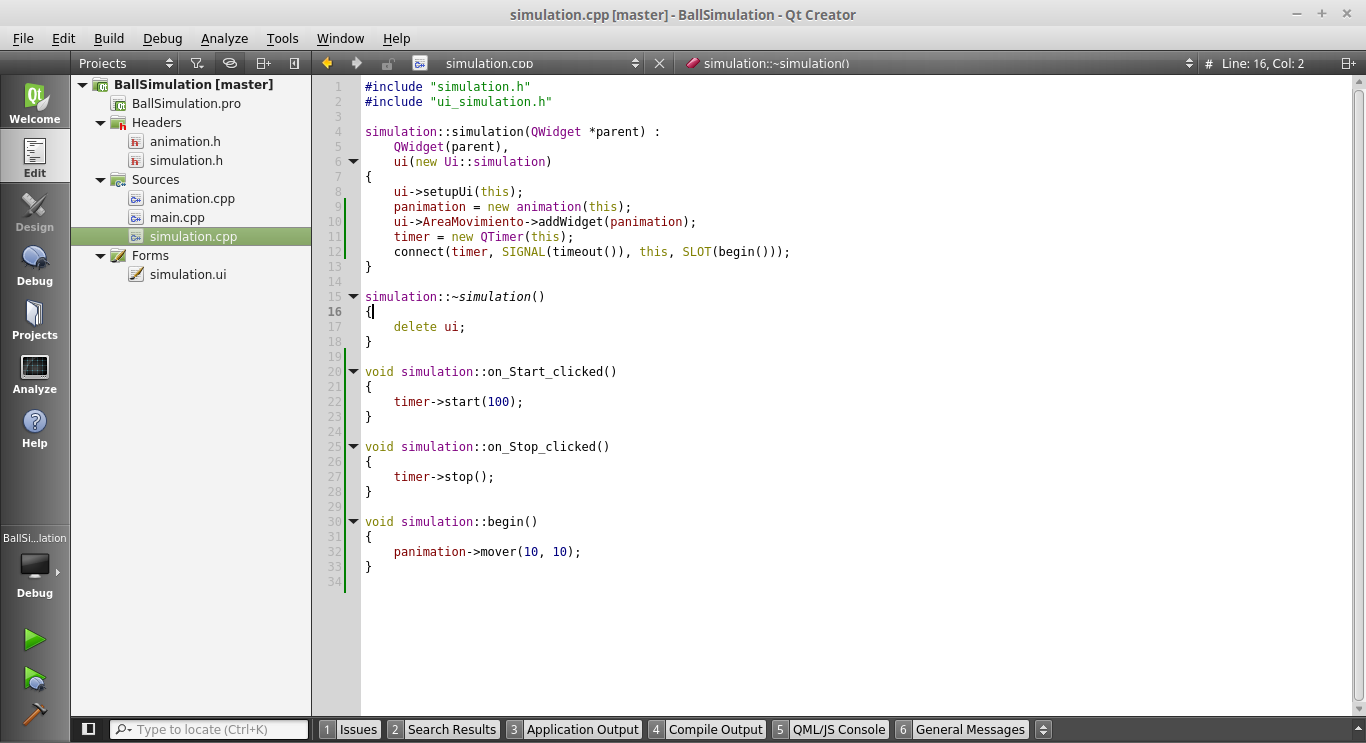Collapse the Forms folder

[101, 256]
